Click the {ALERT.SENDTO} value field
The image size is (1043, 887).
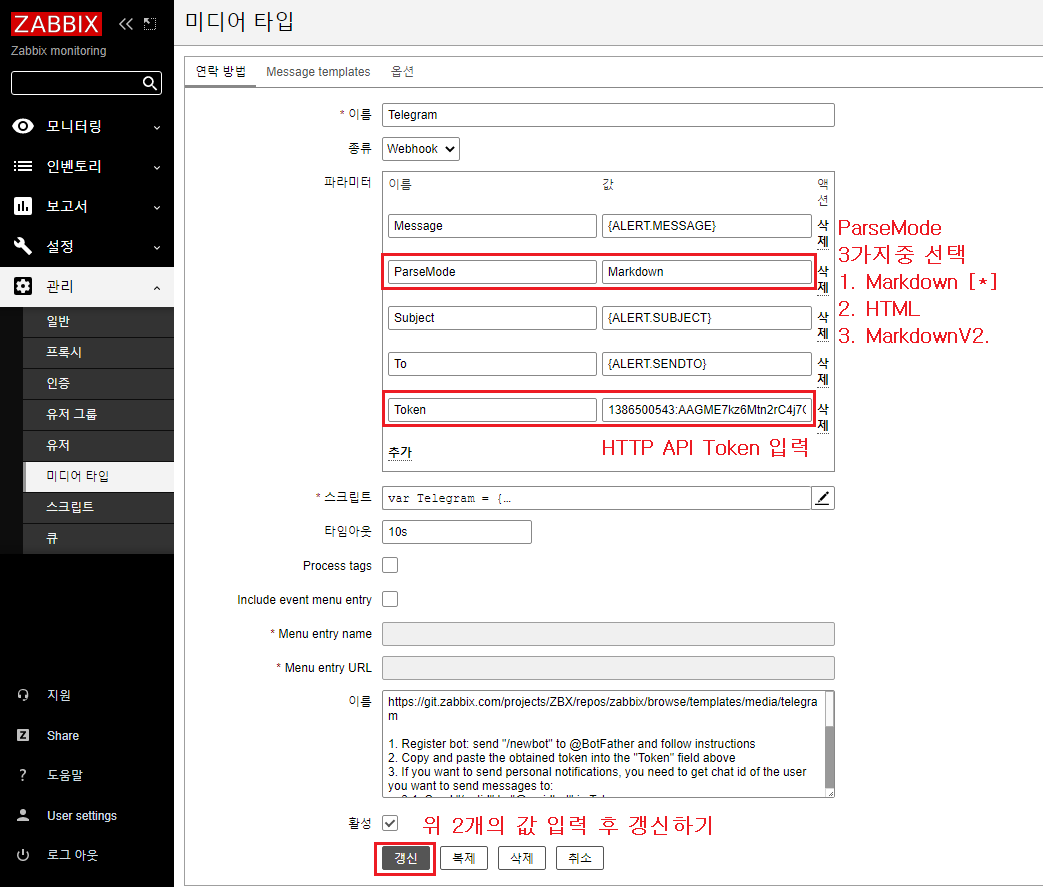(706, 364)
